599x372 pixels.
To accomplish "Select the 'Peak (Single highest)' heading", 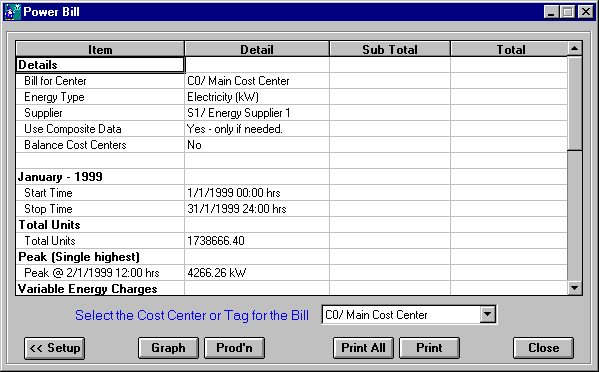I will coord(79,257).
